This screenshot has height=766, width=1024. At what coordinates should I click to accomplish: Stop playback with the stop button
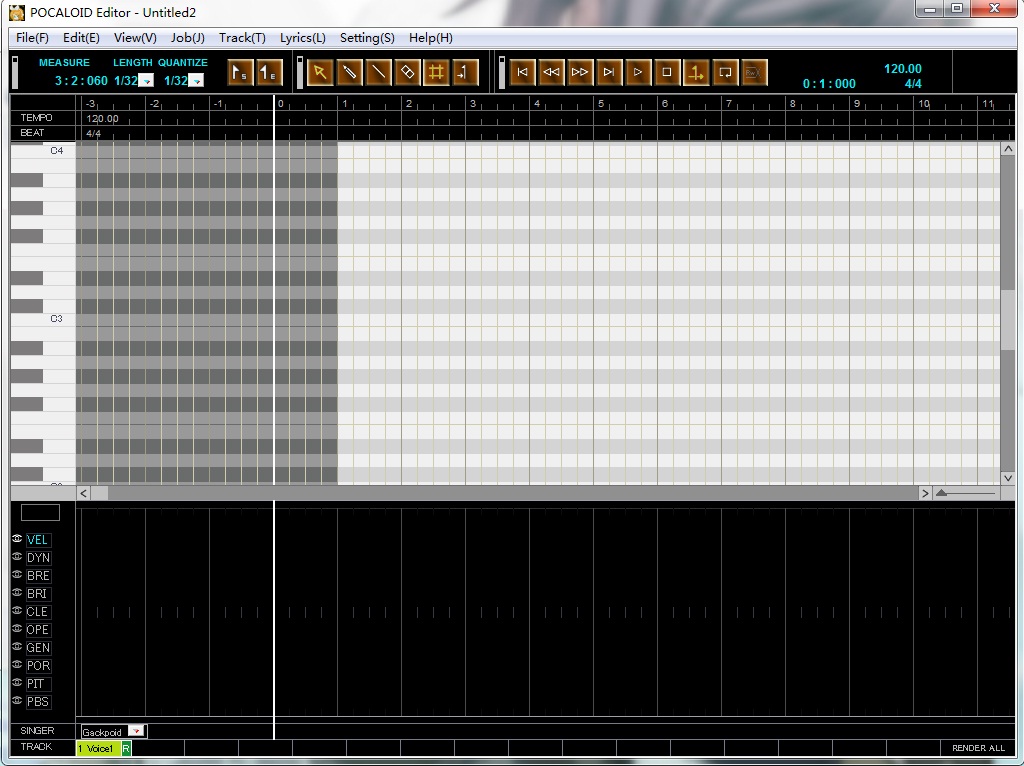click(666, 72)
